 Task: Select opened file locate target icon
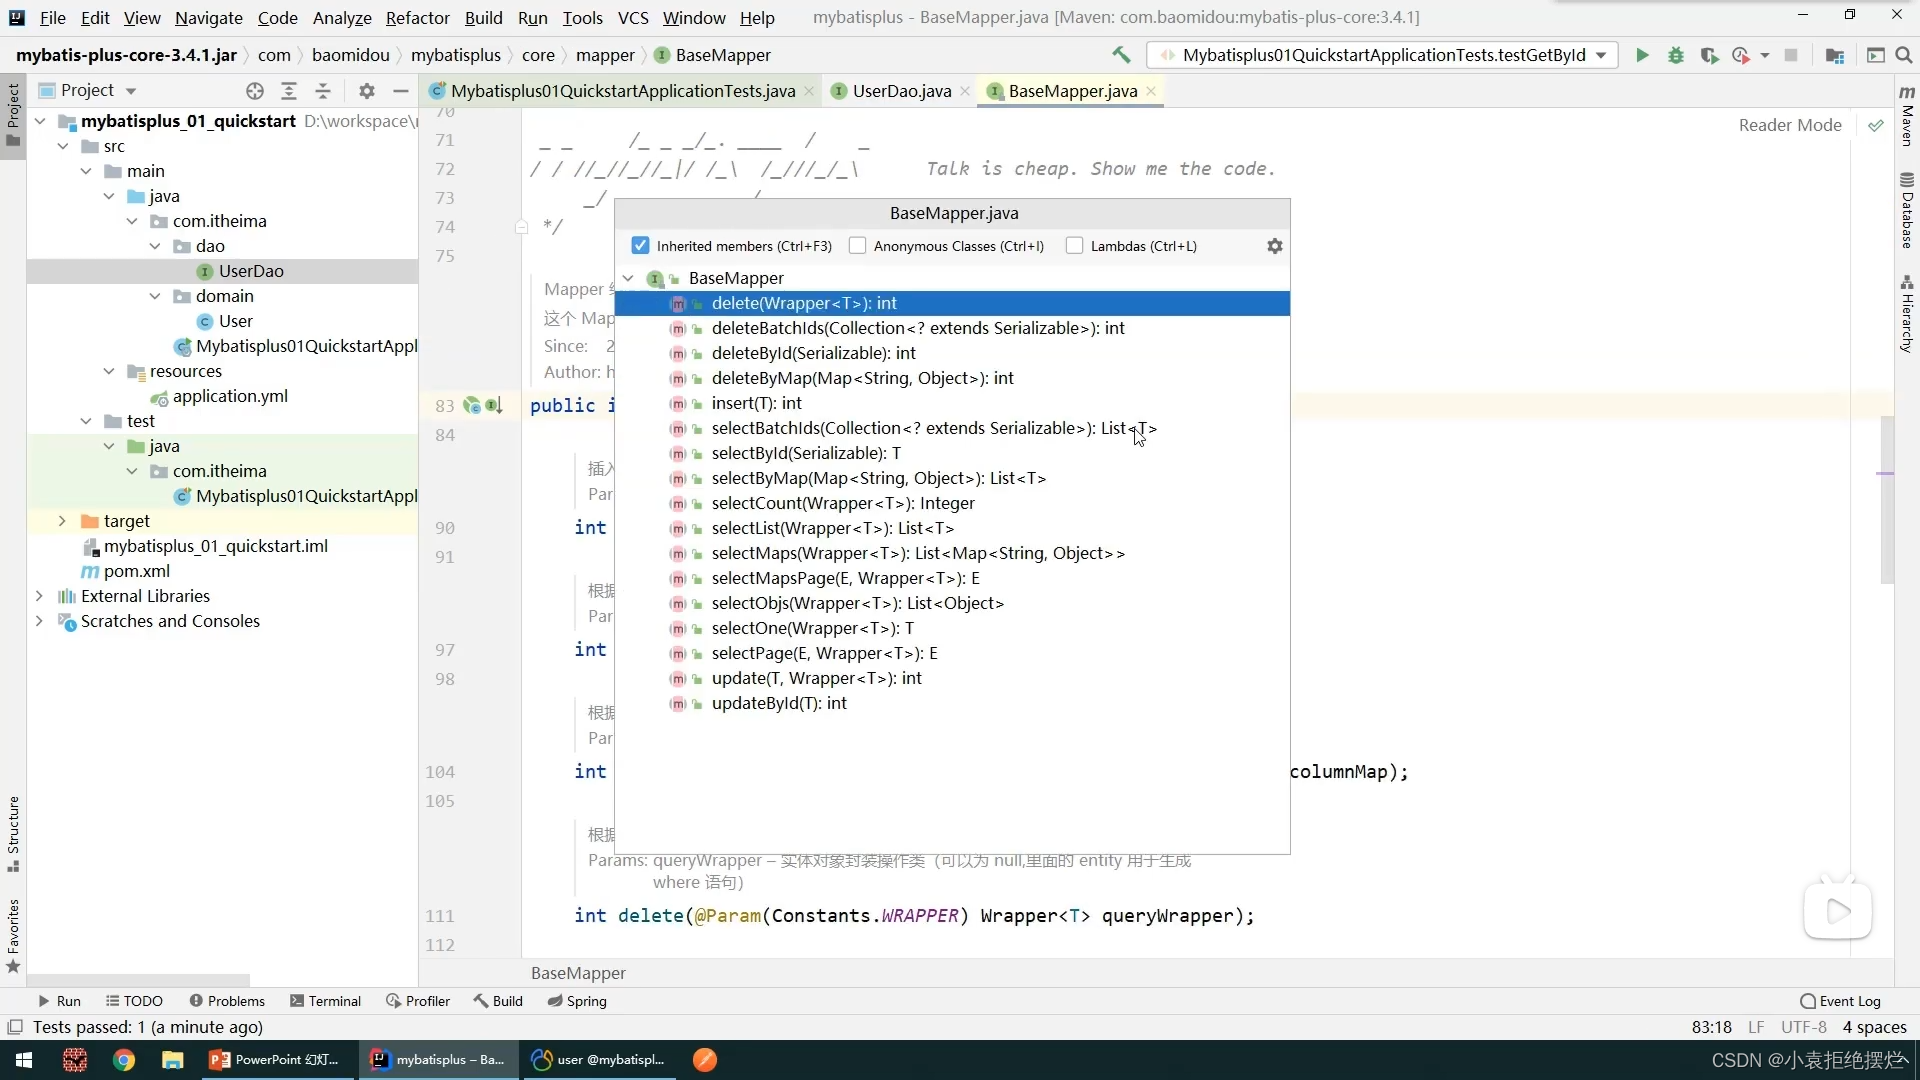[x=255, y=91]
